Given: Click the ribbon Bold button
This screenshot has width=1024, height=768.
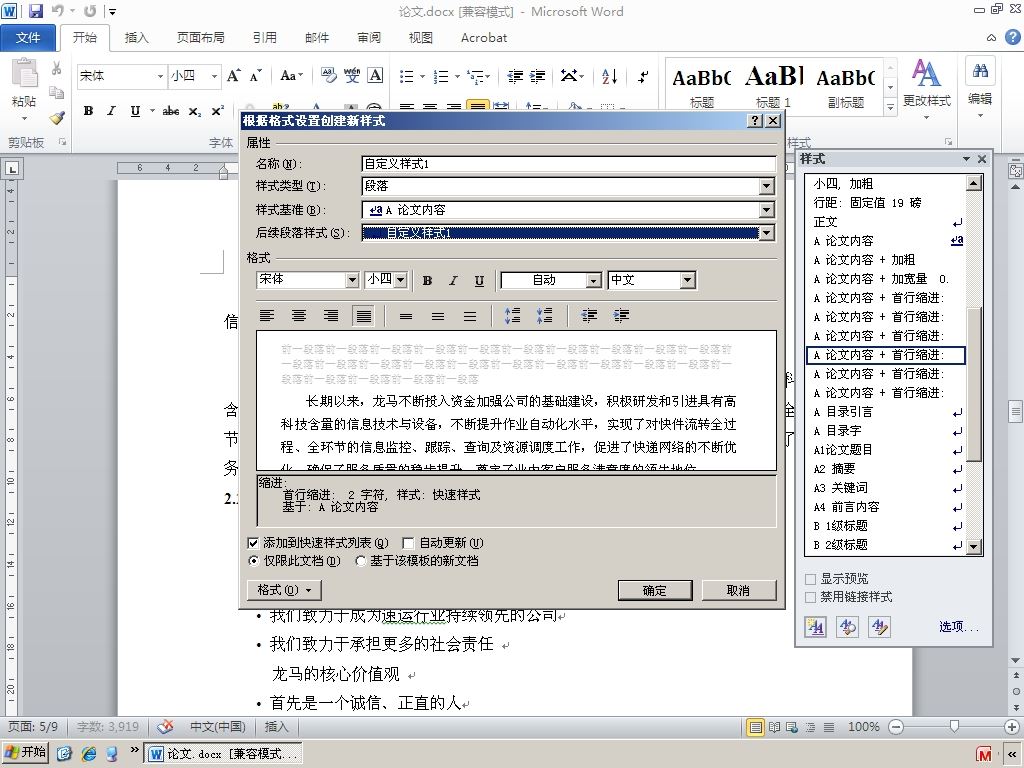Looking at the screenshot, I should (88, 111).
